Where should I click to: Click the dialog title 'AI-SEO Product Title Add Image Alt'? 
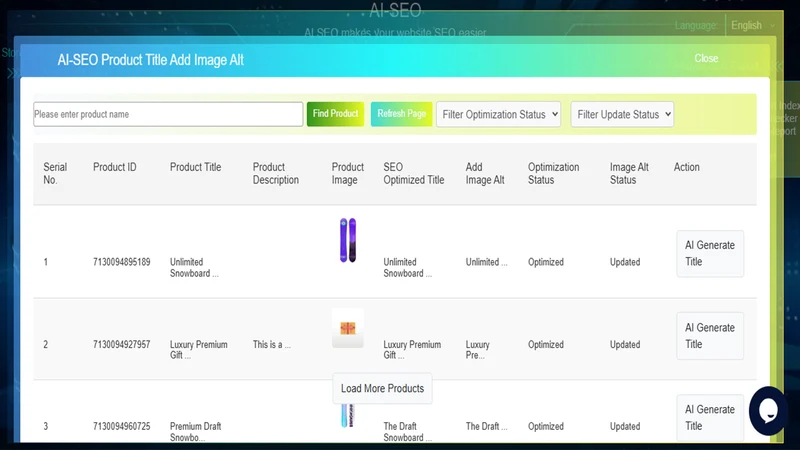click(151, 60)
